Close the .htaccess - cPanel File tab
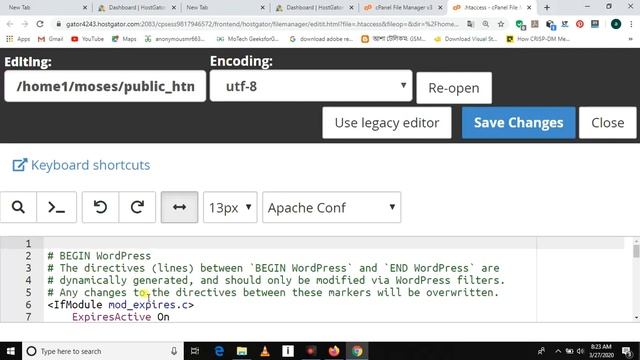 coord(529,7)
